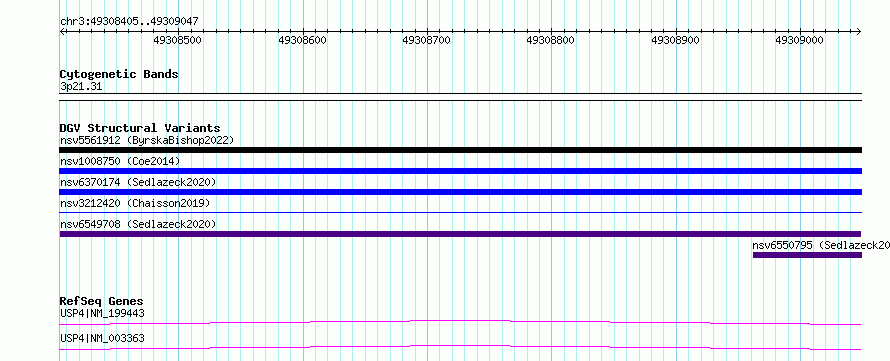Click the blue nsv6370174 variant bar

click(x=460, y=192)
